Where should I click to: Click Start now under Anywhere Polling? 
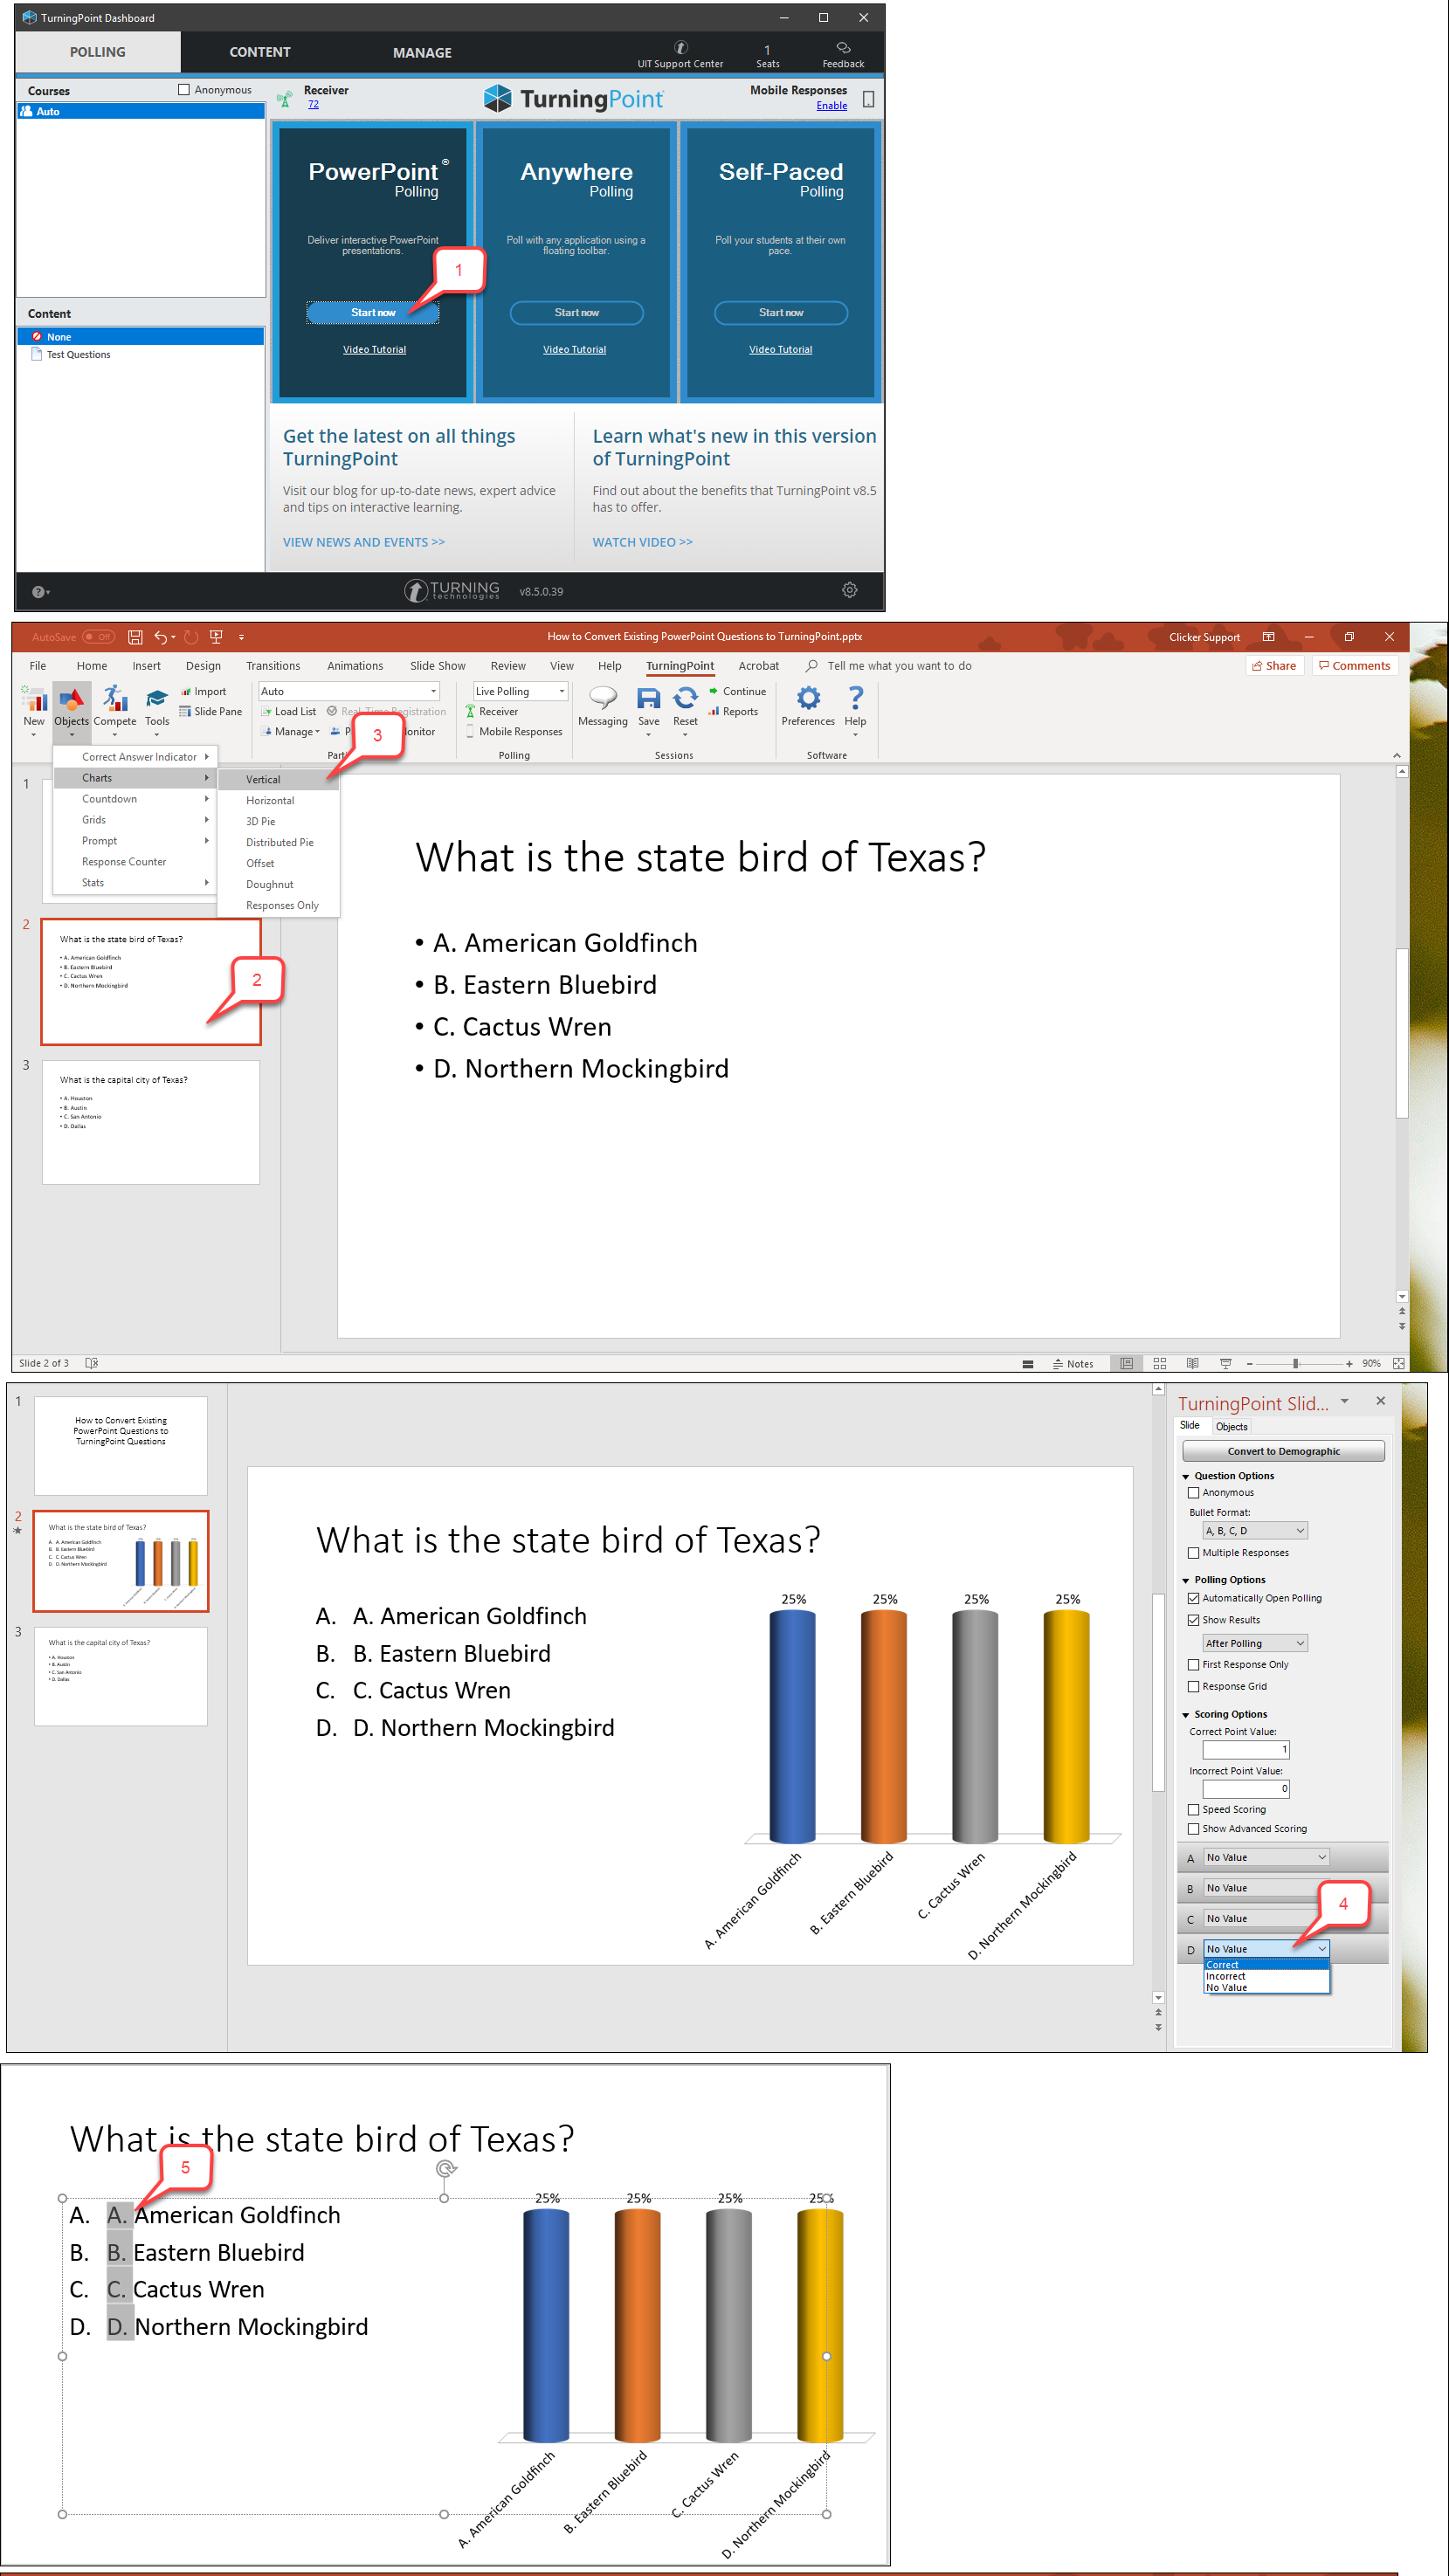click(x=577, y=313)
